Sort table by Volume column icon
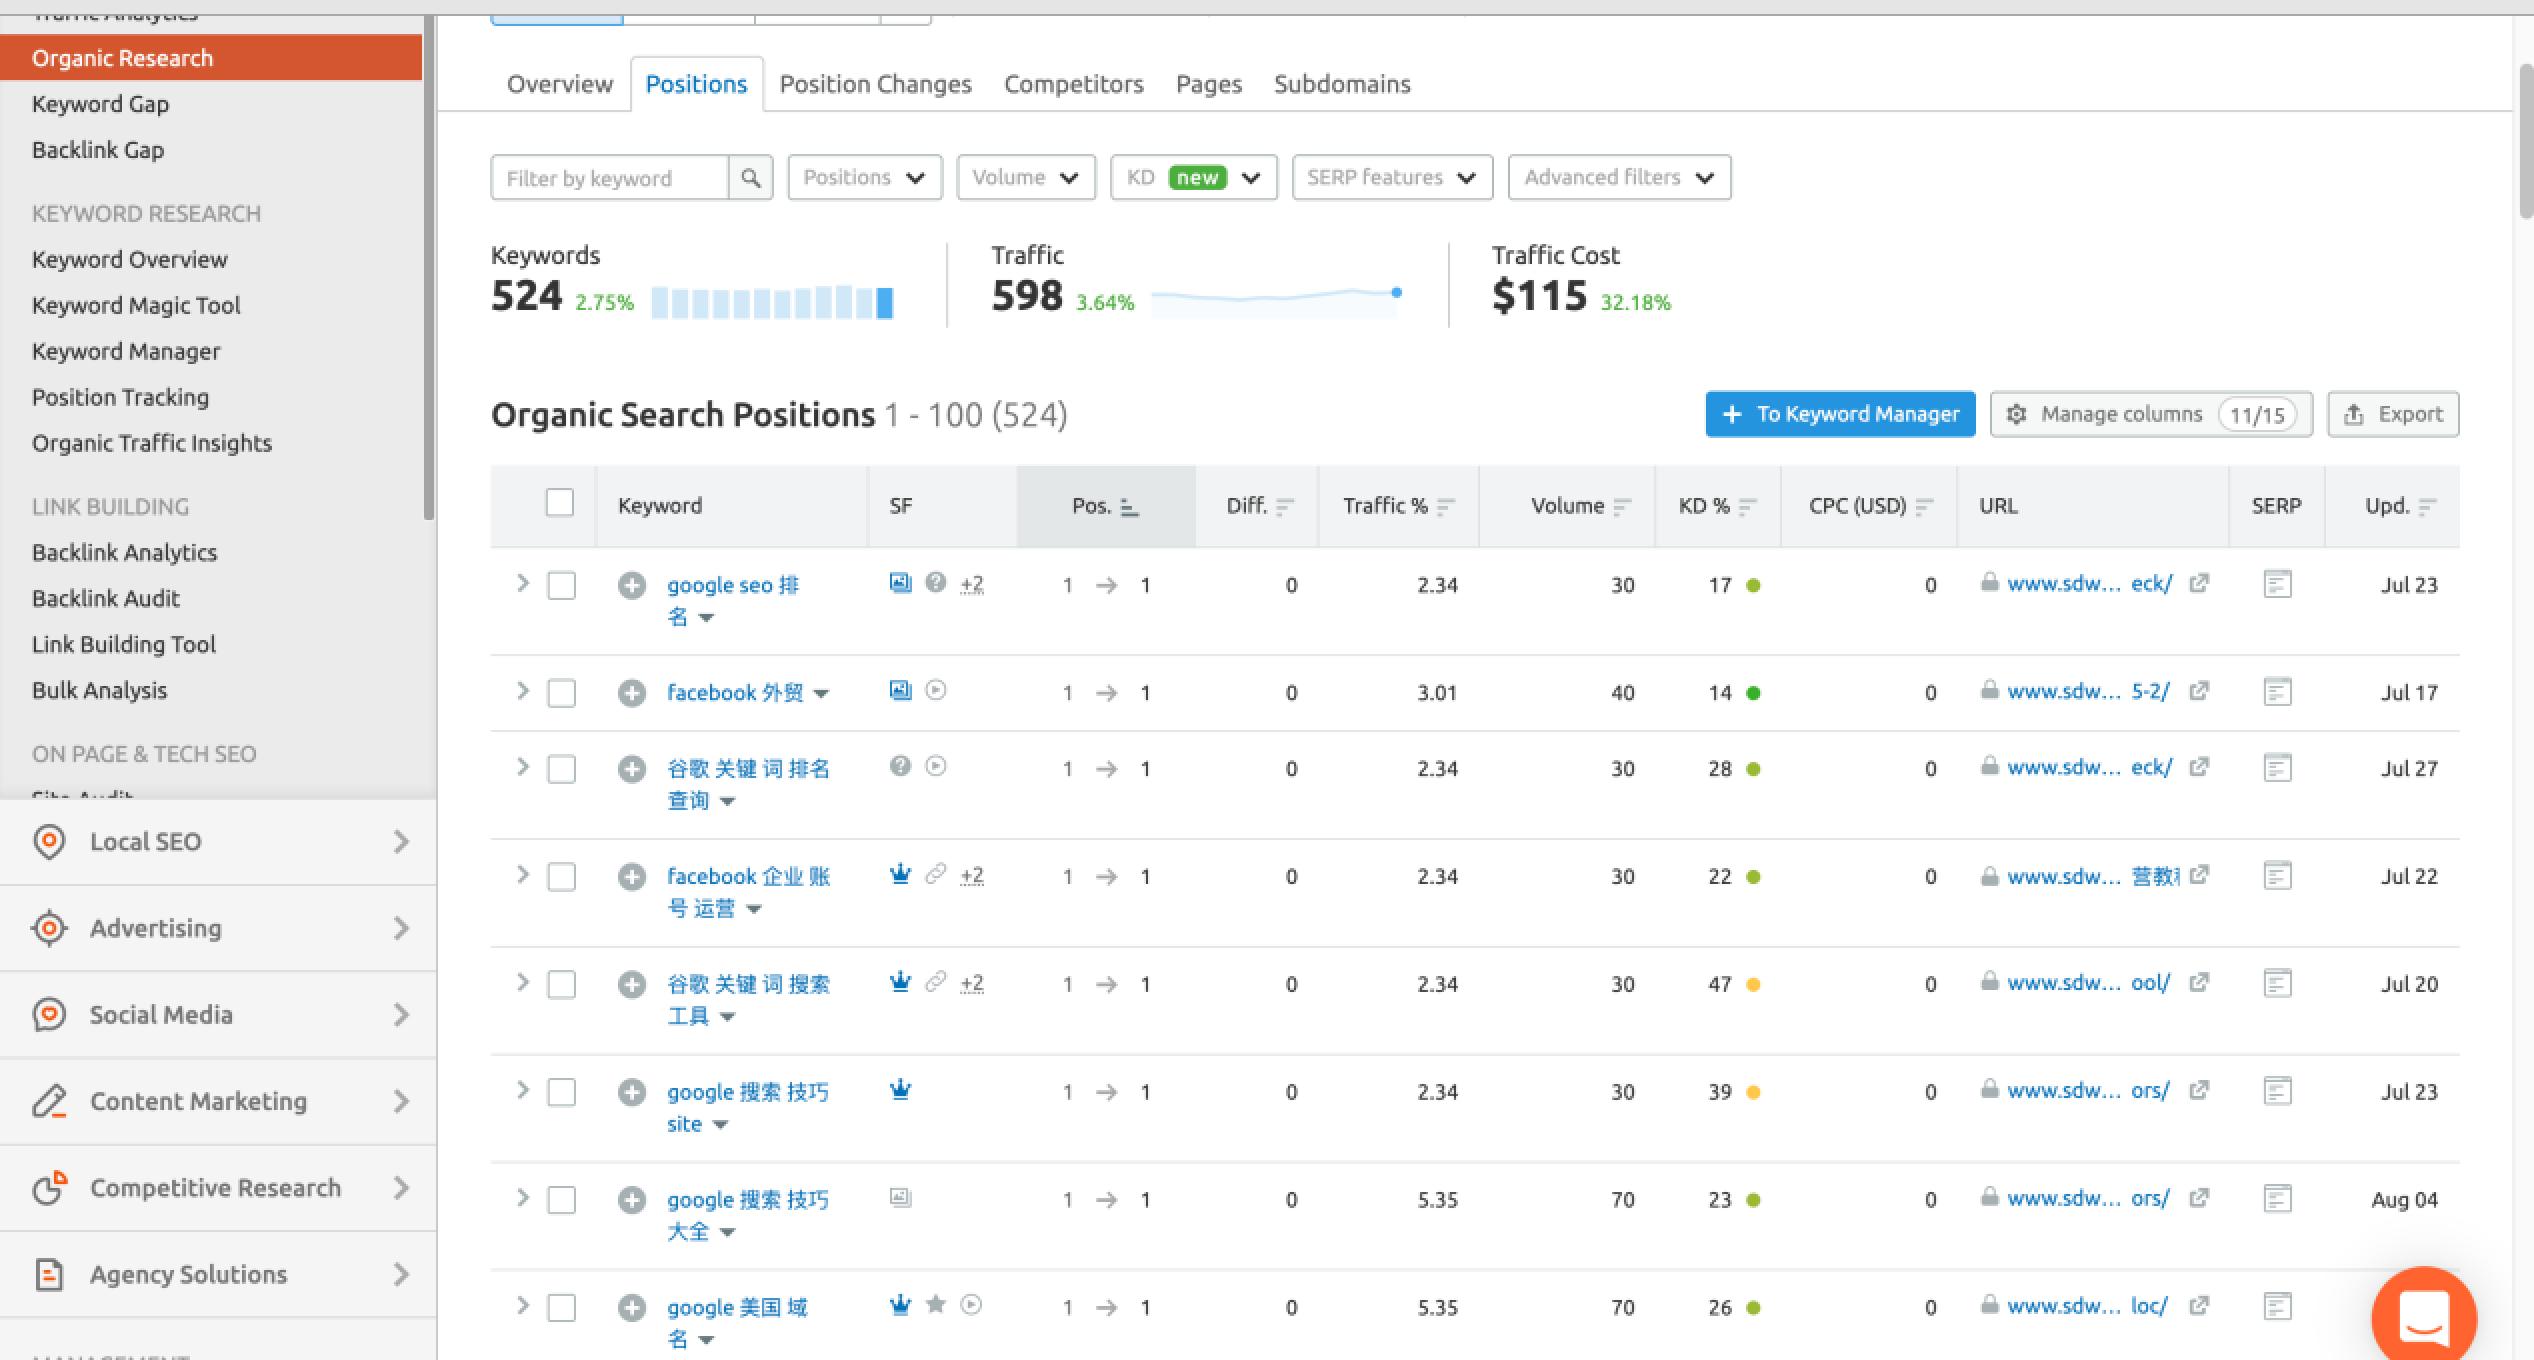 (x=1622, y=507)
